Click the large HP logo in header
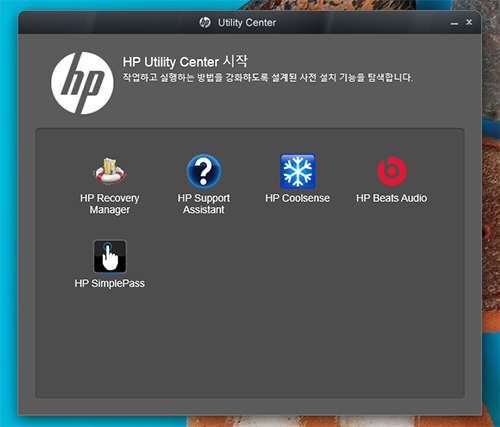This screenshot has height=427, width=500. (x=82, y=83)
